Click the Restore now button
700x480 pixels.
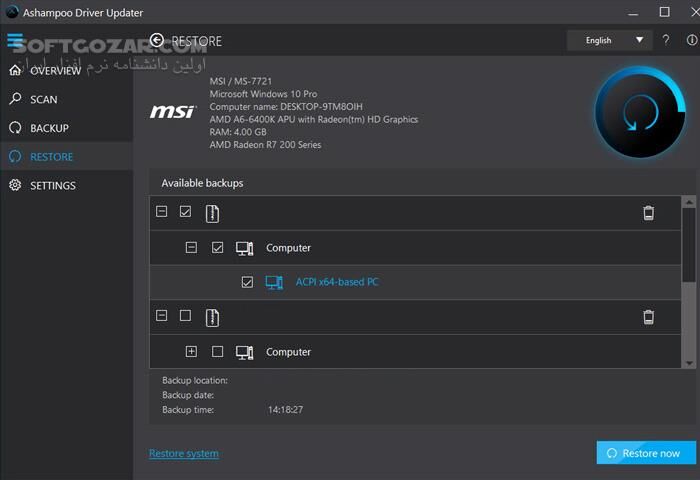pos(643,453)
